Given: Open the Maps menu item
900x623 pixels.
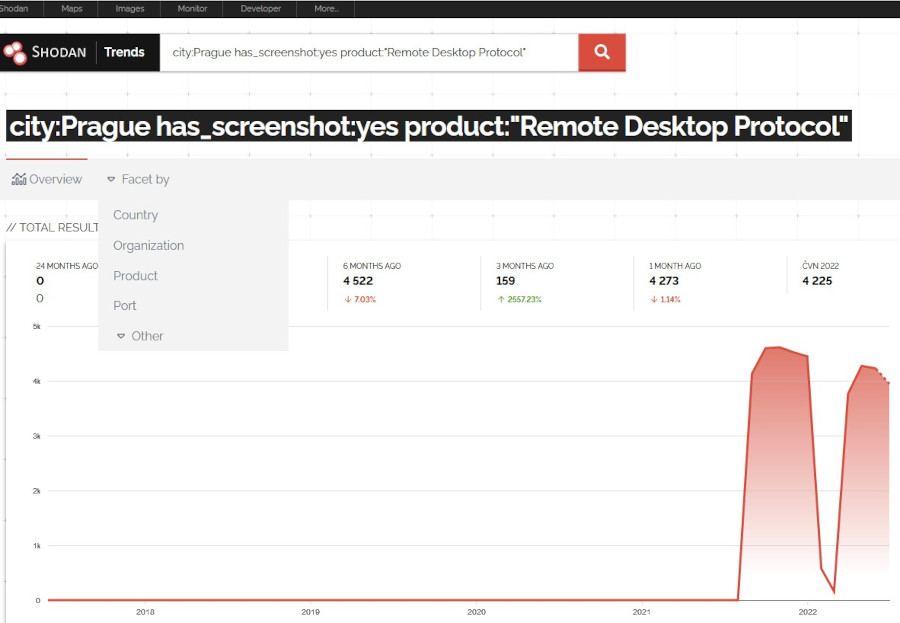Looking at the screenshot, I should pyautogui.click(x=72, y=9).
